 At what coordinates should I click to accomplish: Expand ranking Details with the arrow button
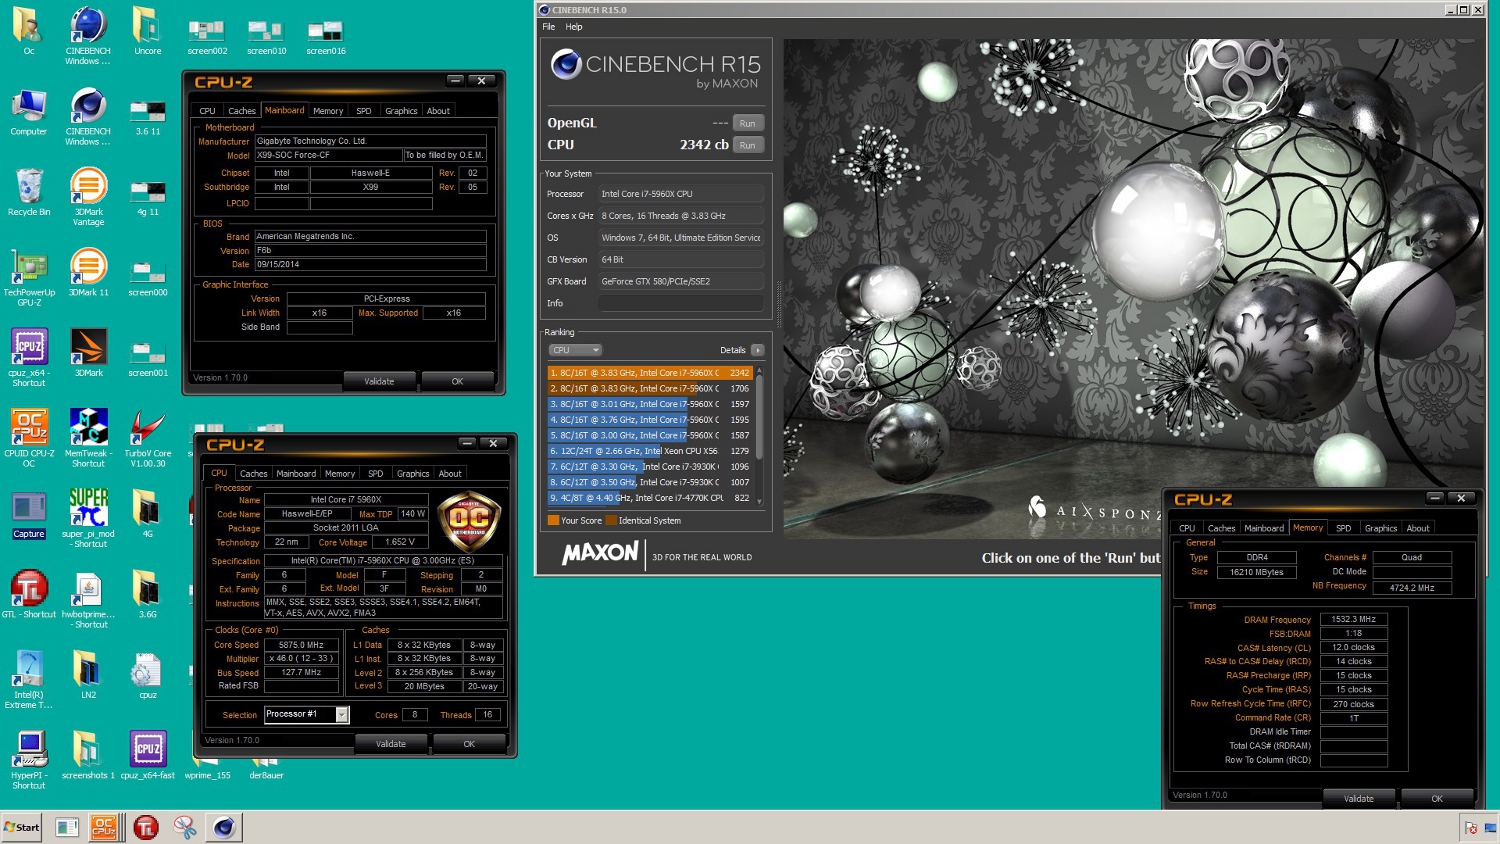pyautogui.click(x=757, y=350)
